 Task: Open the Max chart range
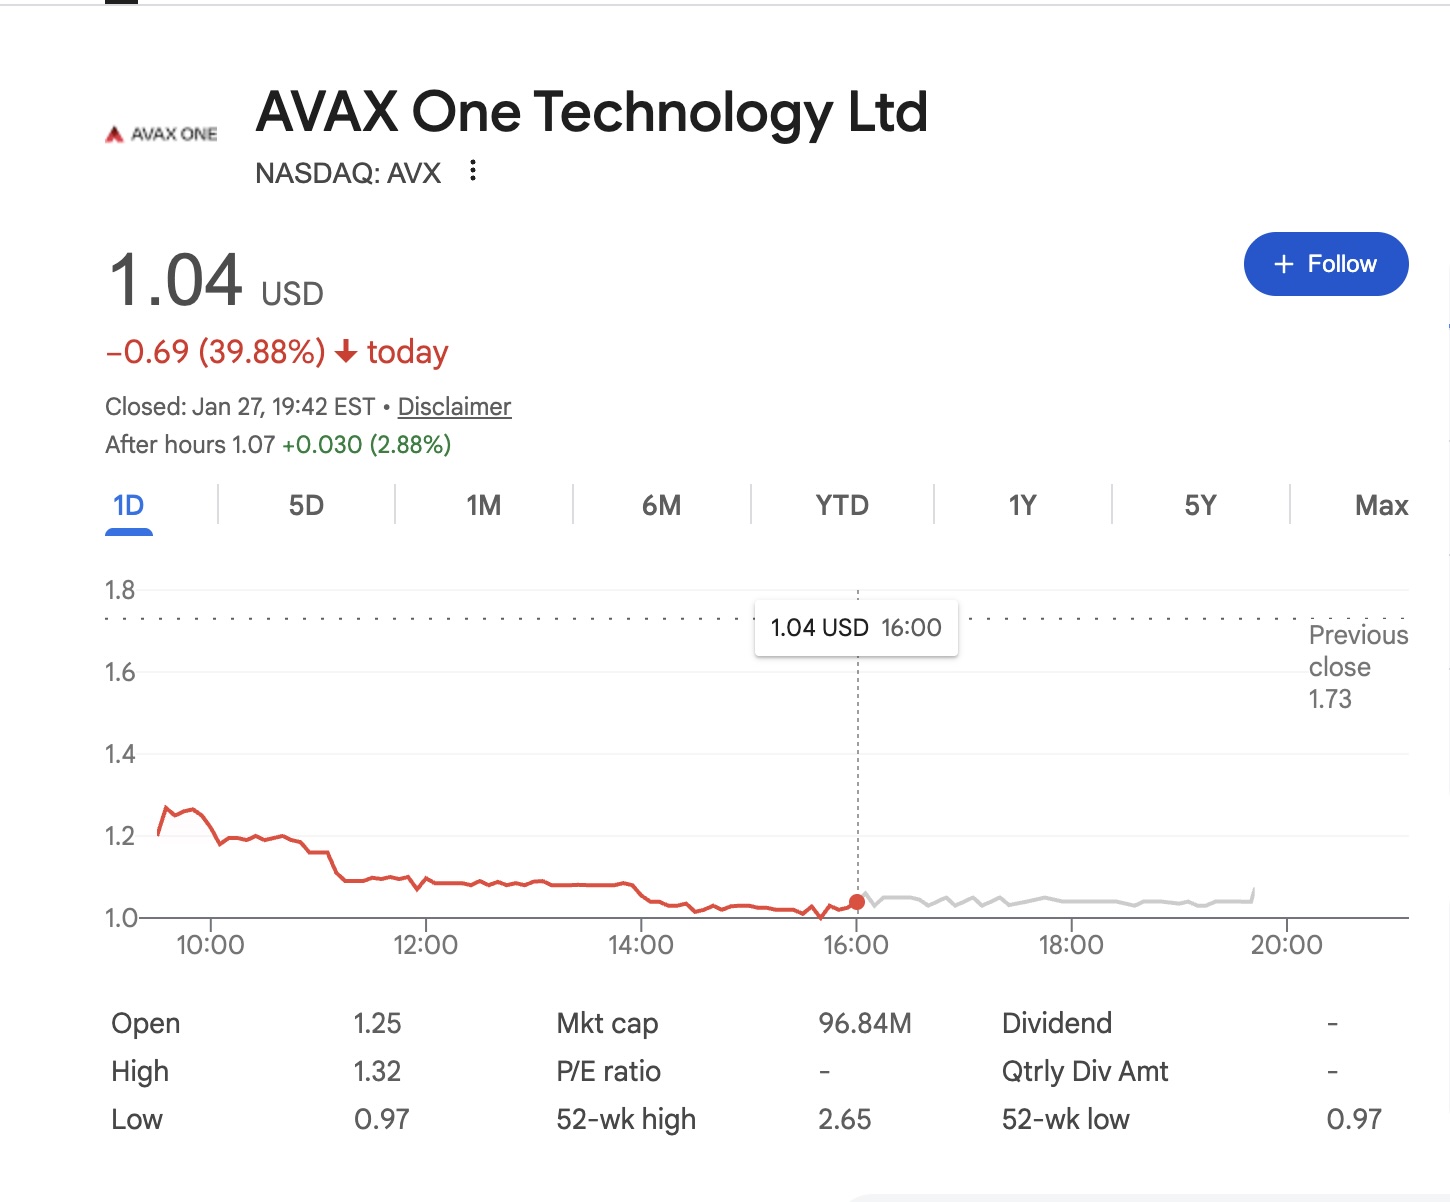coord(1382,505)
